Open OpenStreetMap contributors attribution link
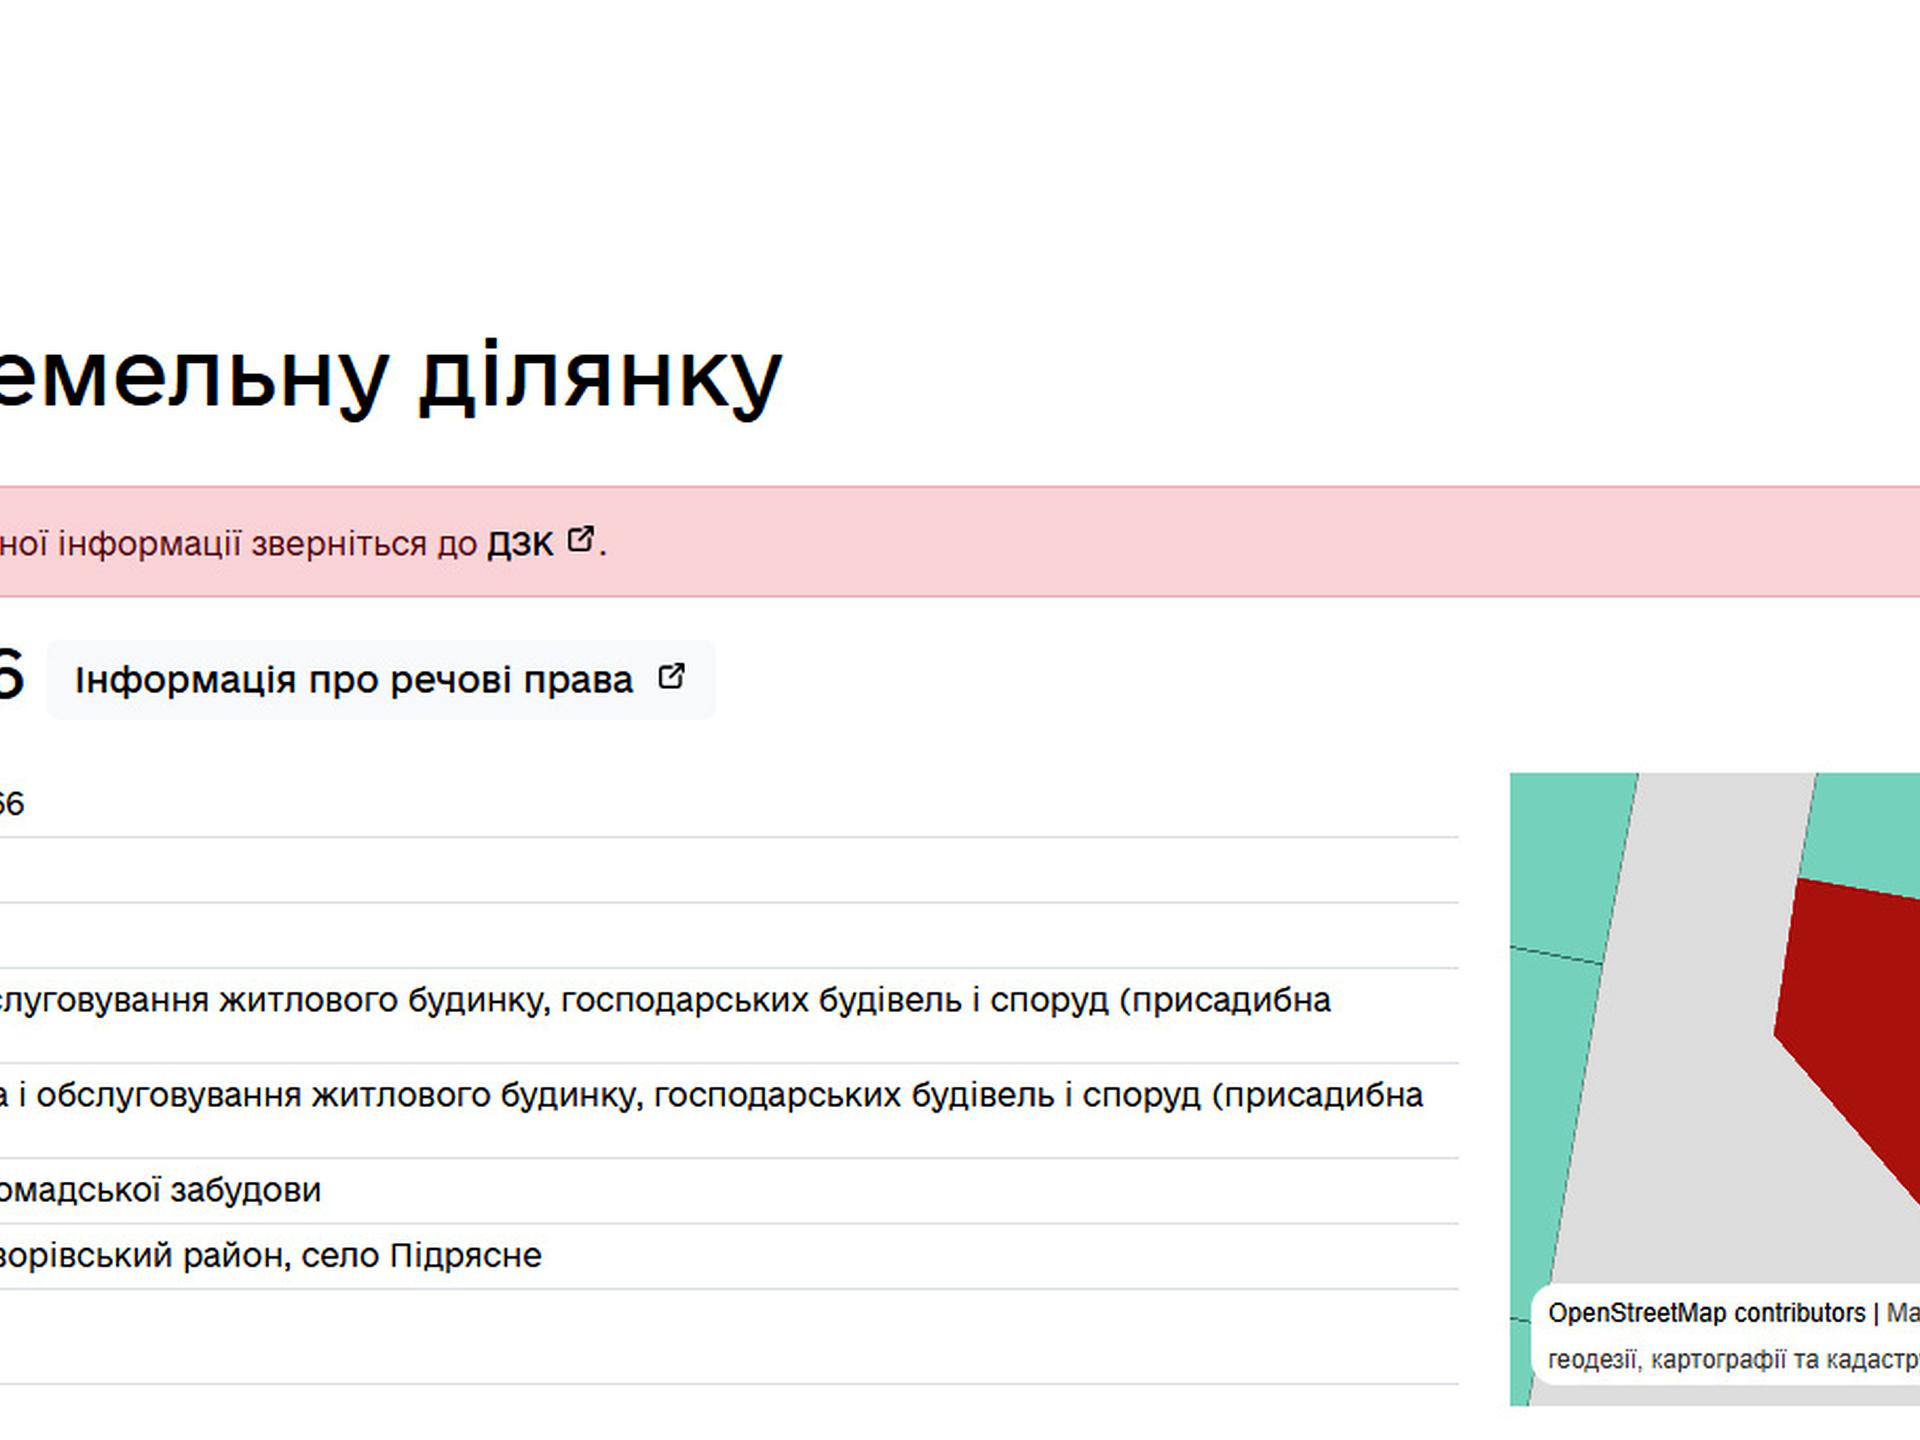The image size is (1920, 1440). [x=1706, y=1313]
